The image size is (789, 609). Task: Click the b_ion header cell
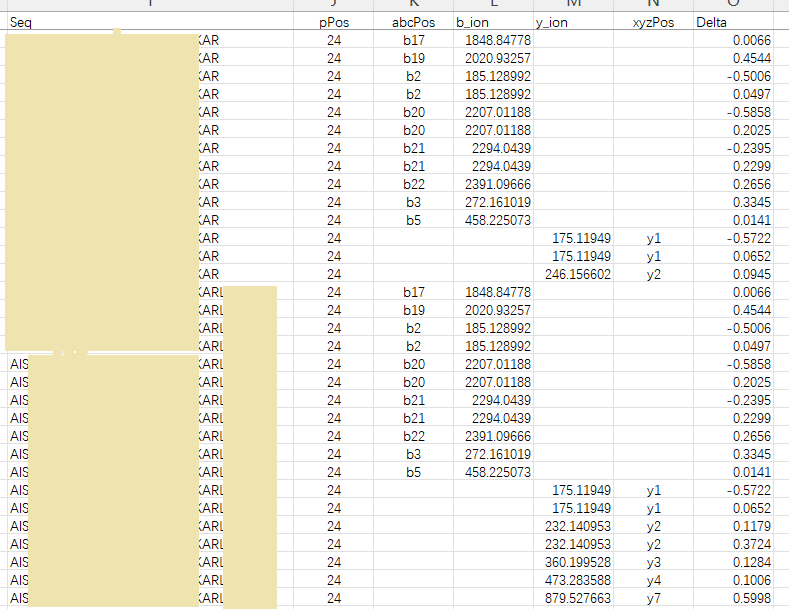491,22
